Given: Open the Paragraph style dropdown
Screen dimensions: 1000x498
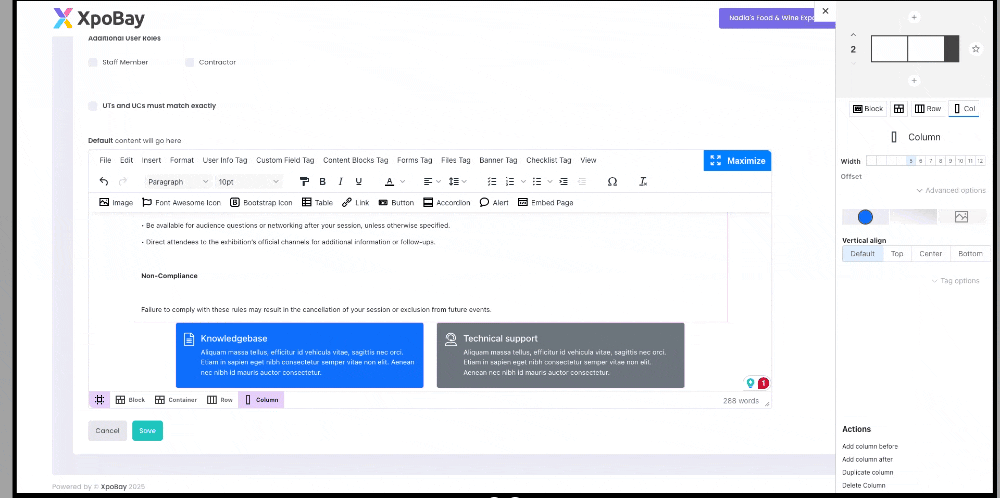Looking at the screenshot, I should (x=177, y=181).
